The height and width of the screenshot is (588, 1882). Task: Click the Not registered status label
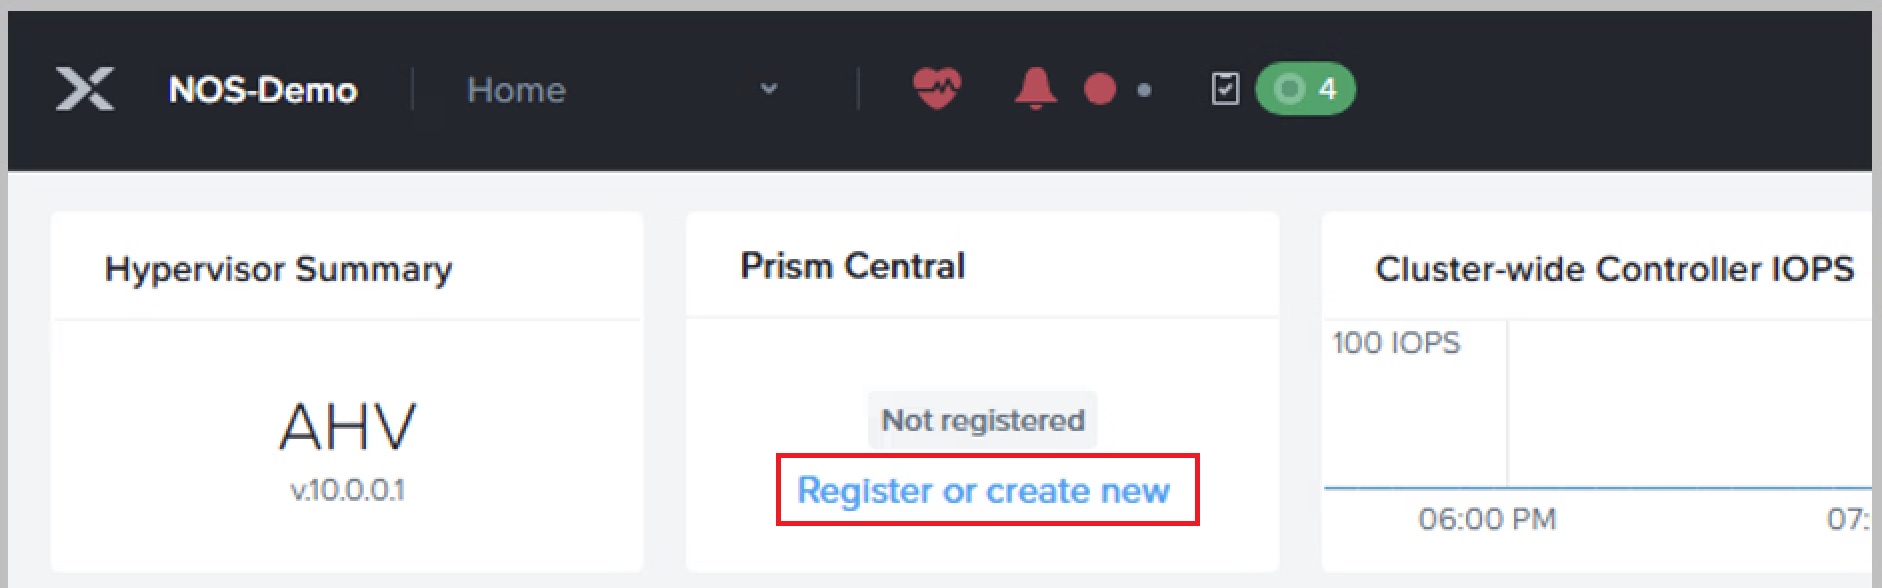pyautogui.click(x=983, y=420)
